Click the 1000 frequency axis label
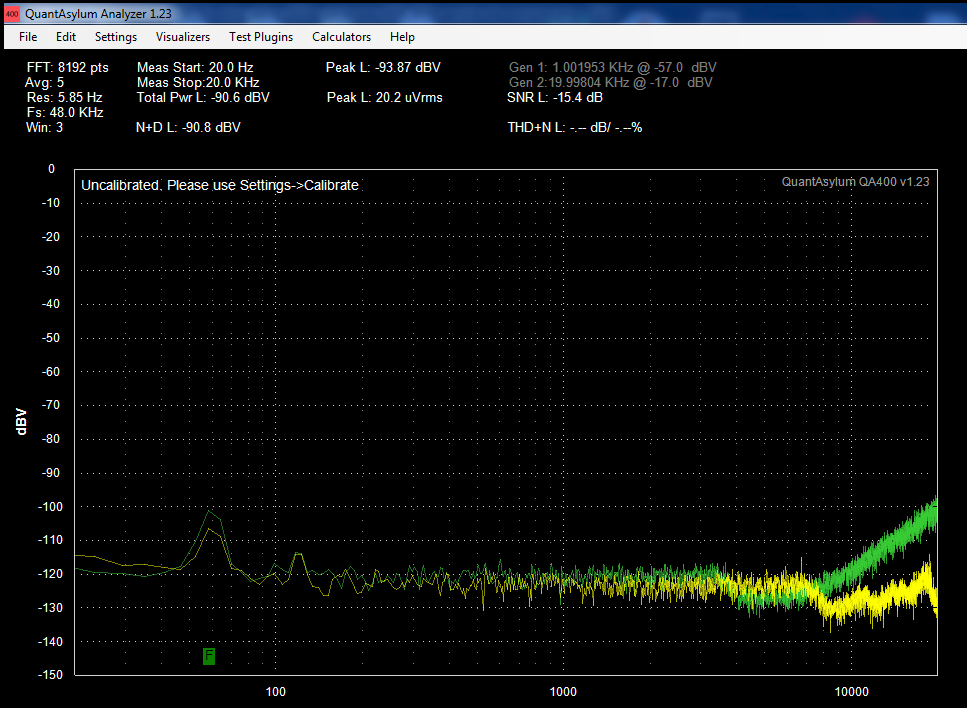Image resolution: width=967 pixels, height=708 pixels. coord(563,691)
